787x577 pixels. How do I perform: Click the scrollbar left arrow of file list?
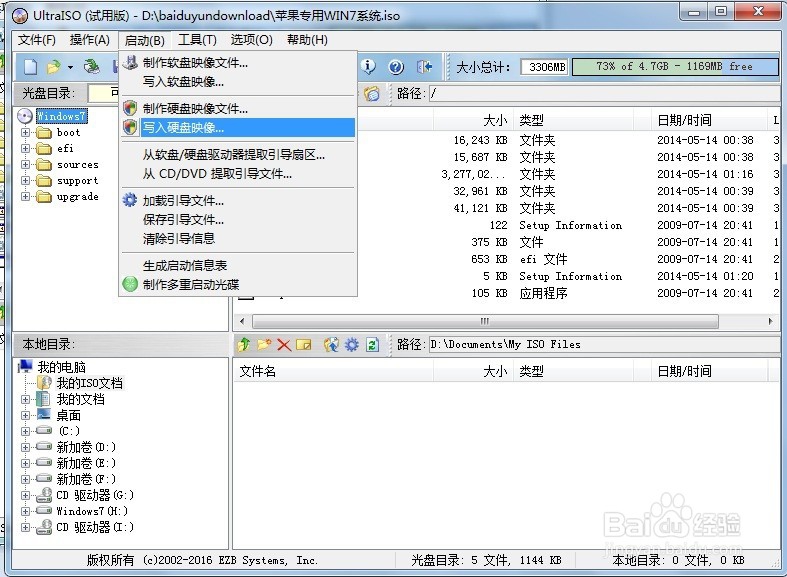tap(242, 321)
